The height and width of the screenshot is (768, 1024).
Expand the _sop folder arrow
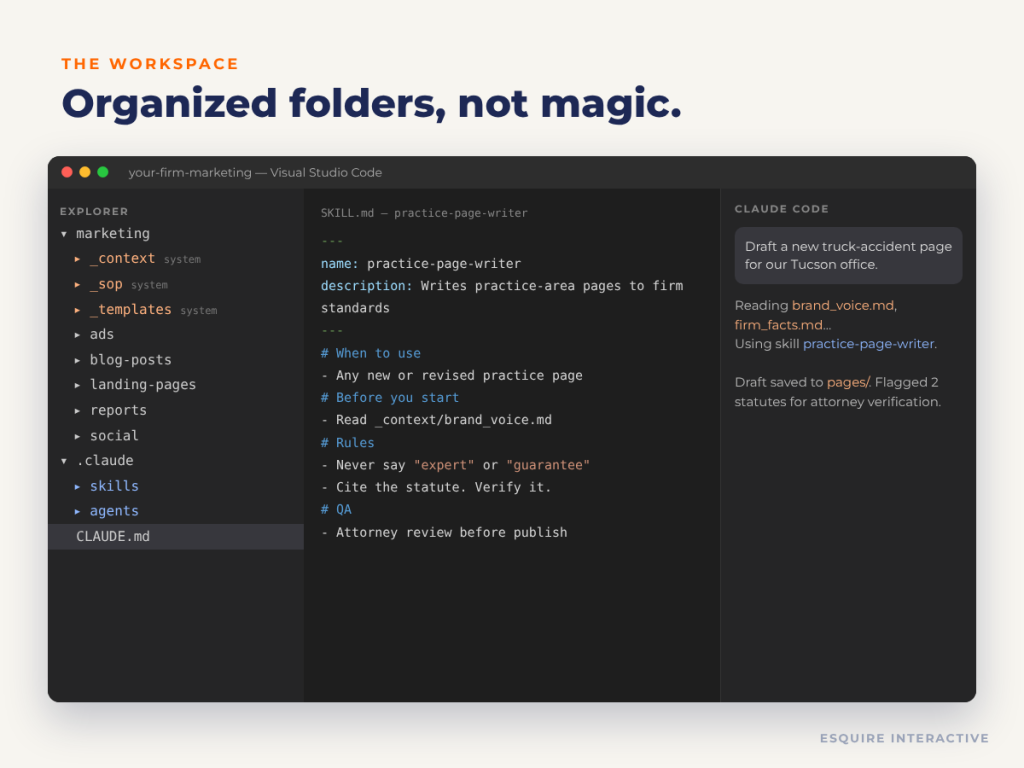point(77,285)
